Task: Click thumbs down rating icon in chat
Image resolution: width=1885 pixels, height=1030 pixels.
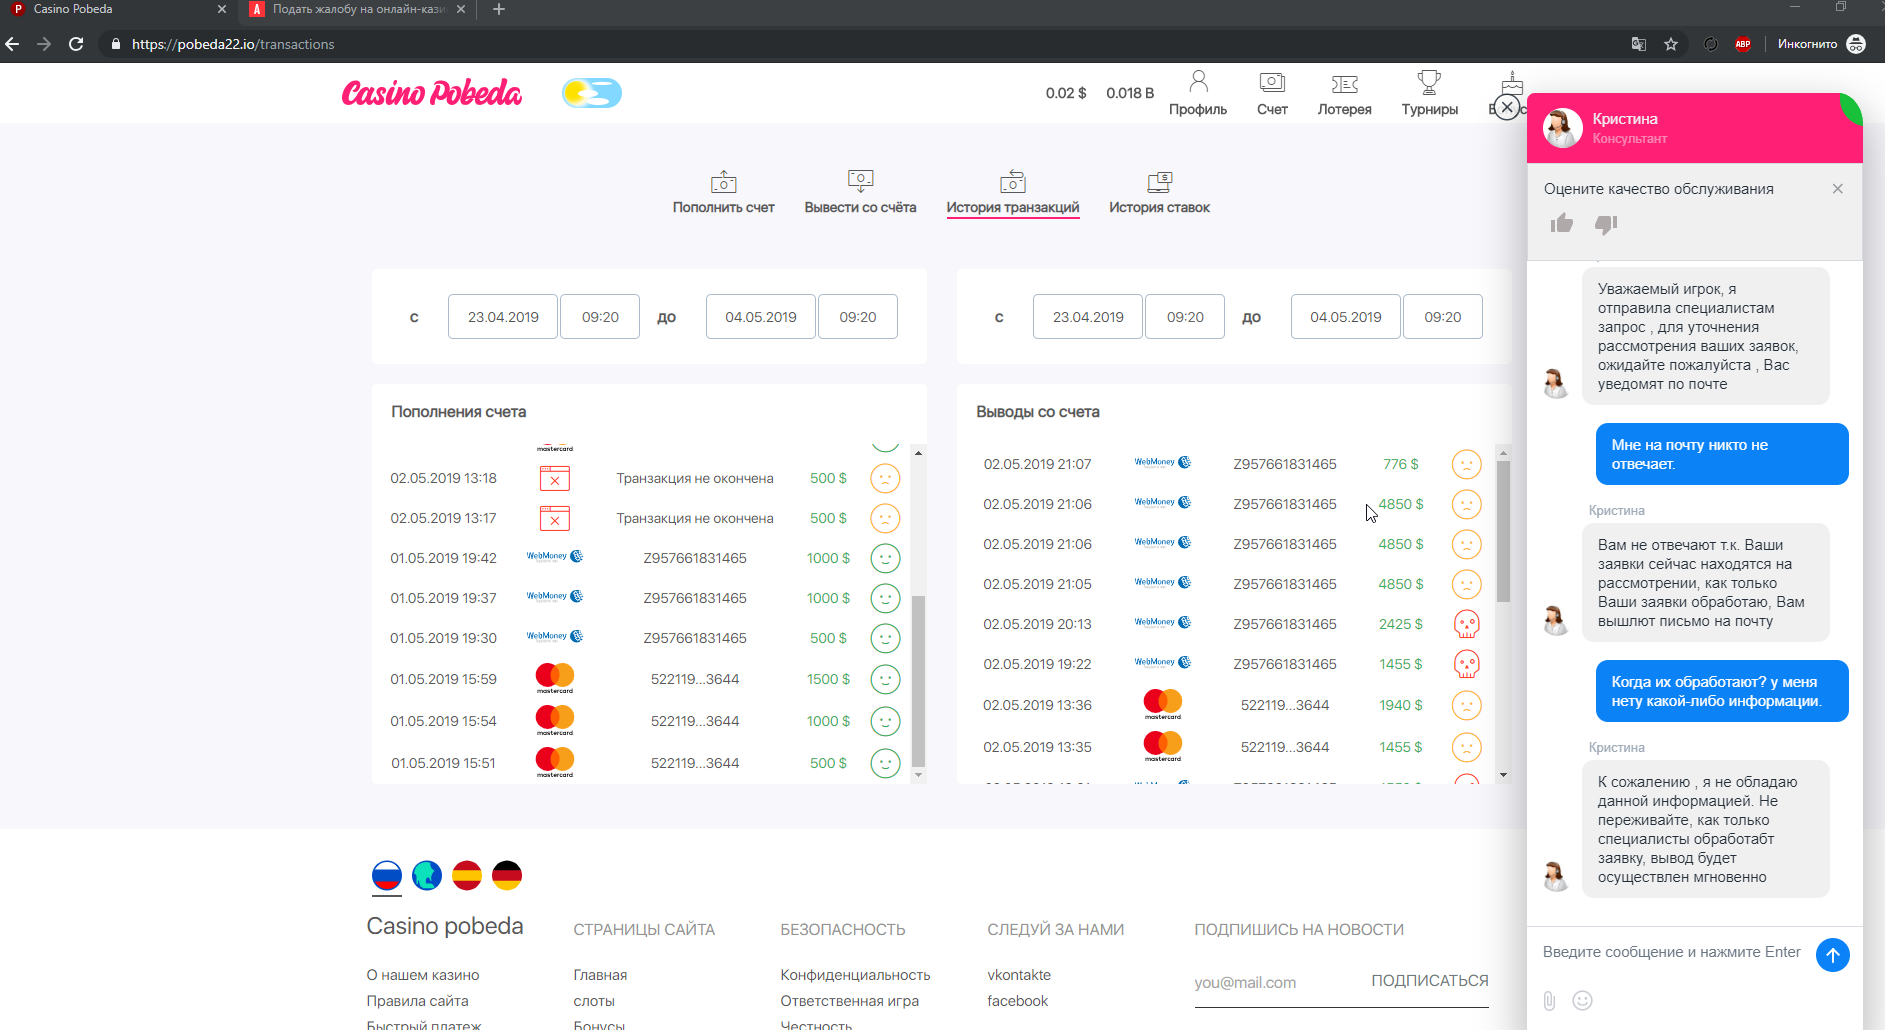Action: coord(1606,224)
